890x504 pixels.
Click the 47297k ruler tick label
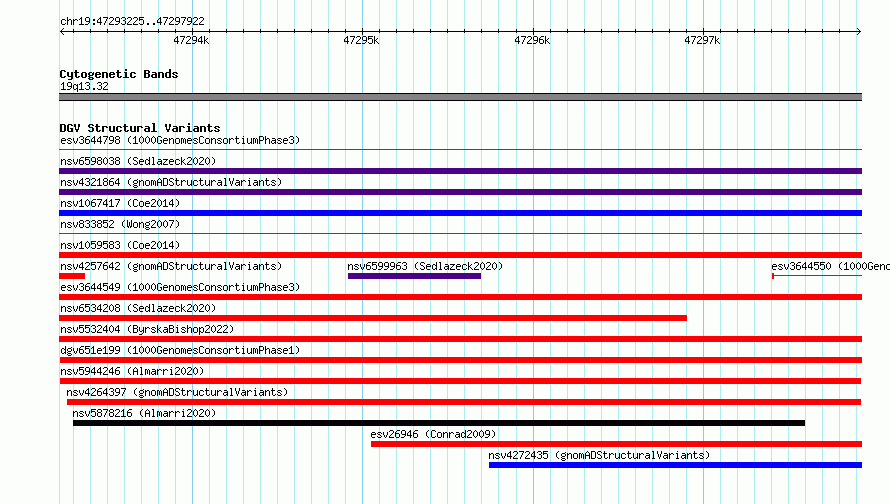(702, 40)
